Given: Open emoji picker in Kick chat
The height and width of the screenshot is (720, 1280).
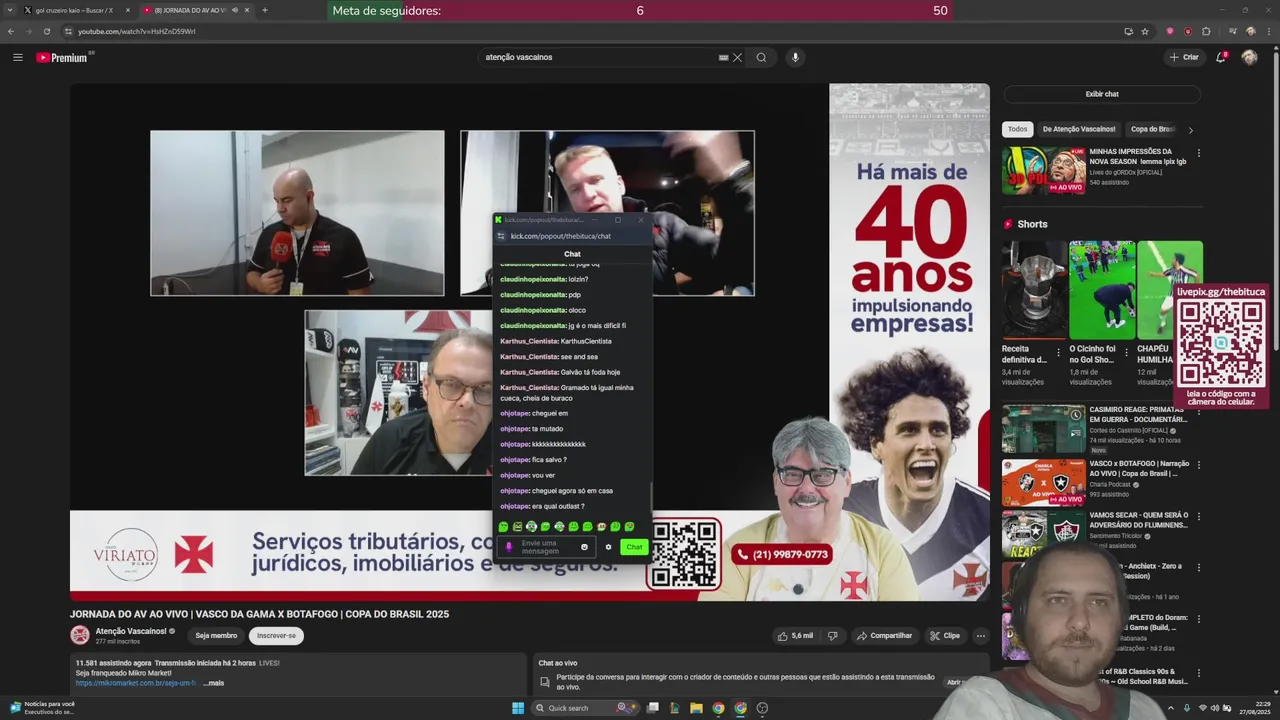Looking at the screenshot, I should 584,547.
